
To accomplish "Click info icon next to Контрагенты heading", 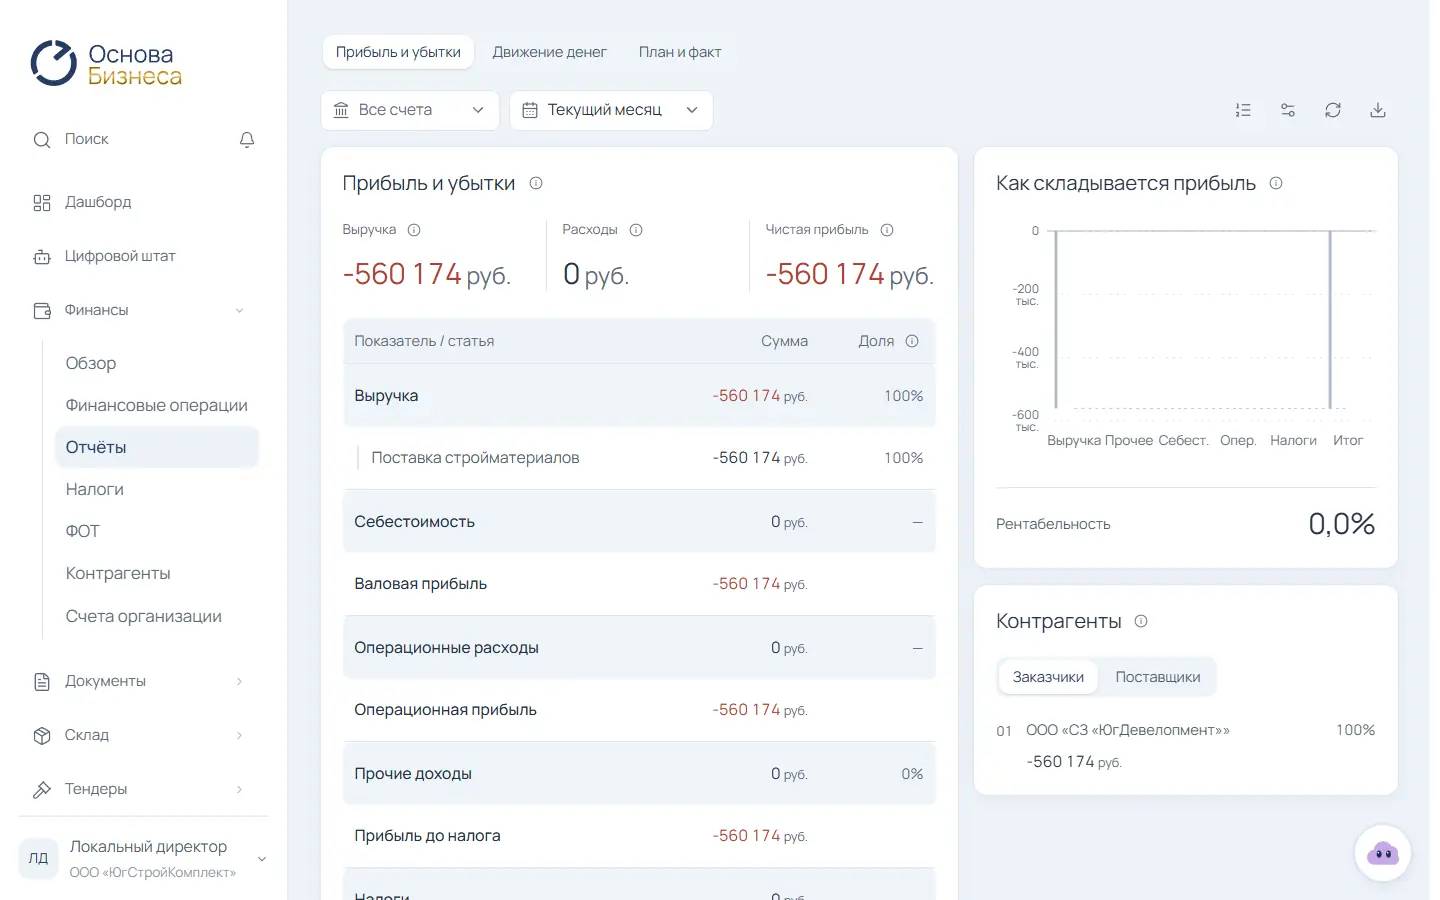I will tap(1141, 621).
